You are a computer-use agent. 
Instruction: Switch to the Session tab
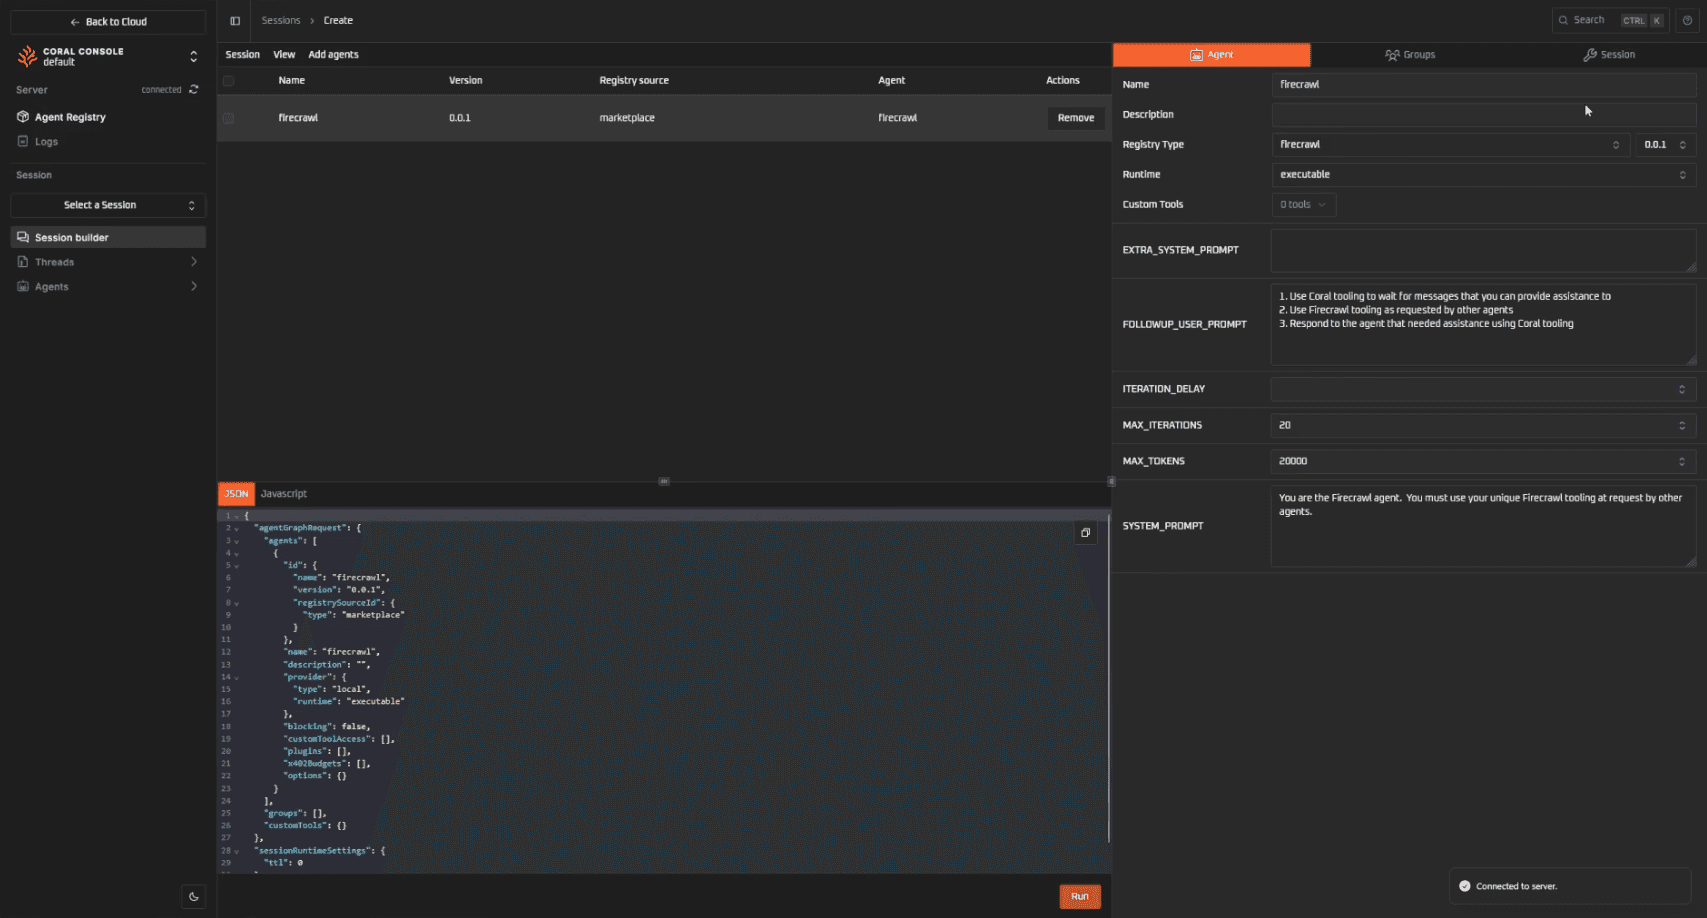pyautogui.click(x=1609, y=55)
